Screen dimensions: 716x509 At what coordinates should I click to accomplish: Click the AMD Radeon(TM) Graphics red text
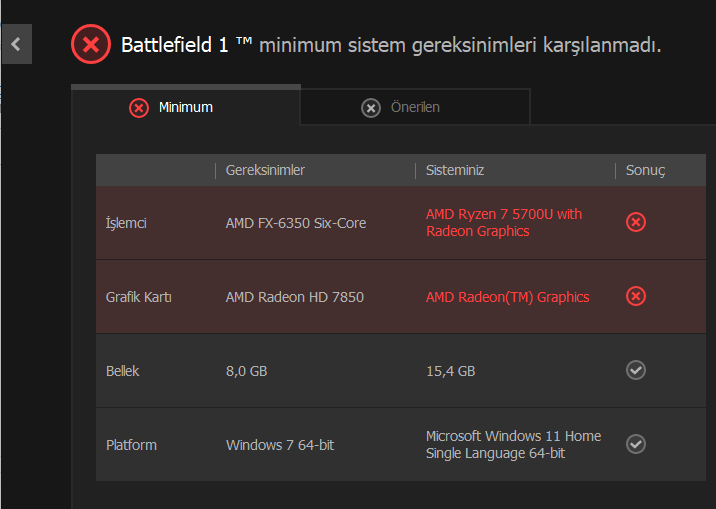click(508, 296)
